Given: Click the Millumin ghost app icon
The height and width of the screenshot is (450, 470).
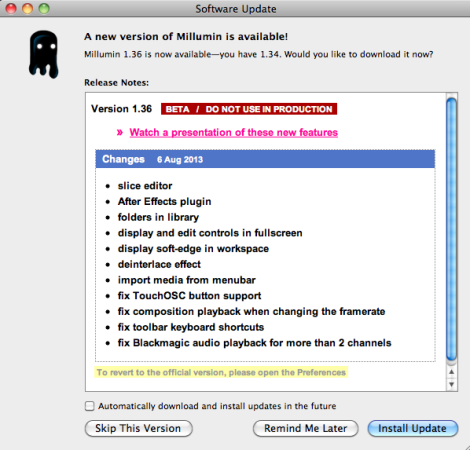Looking at the screenshot, I should pyautogui.click(x=44, y=54).
